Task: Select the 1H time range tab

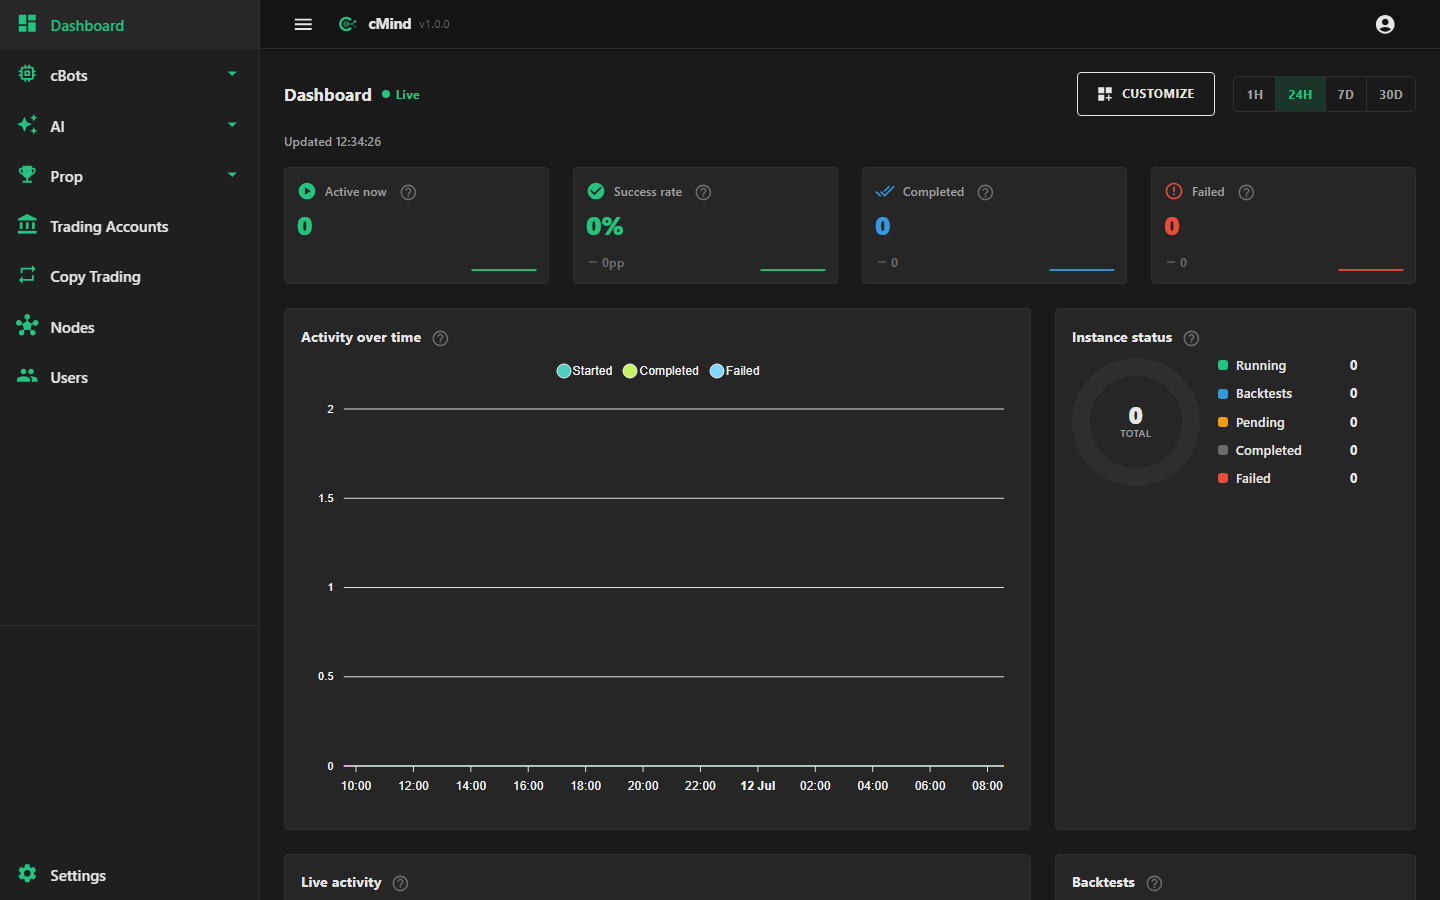Action: 1255,94
